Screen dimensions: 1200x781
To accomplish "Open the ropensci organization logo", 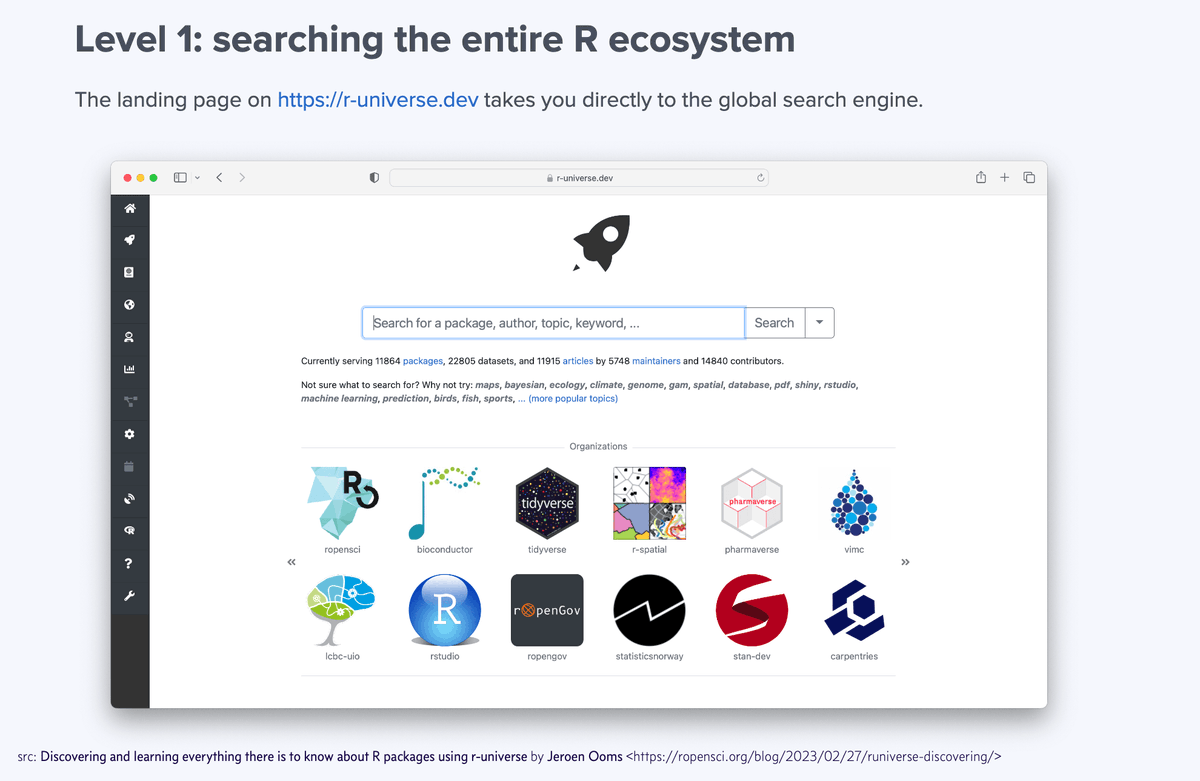I will click(x=342, y=502).
